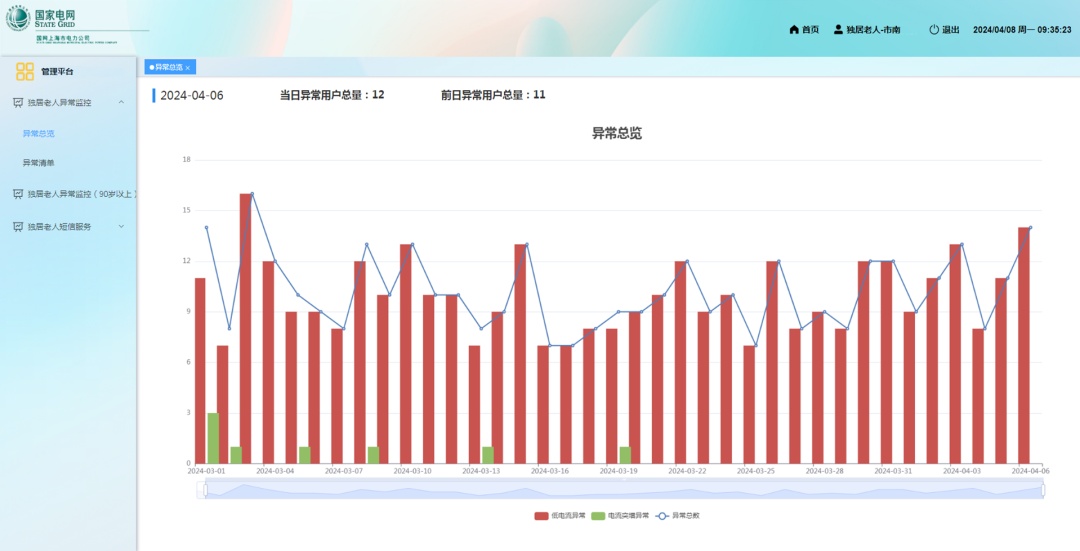Close the 异常总览 tab

point(188,67)
